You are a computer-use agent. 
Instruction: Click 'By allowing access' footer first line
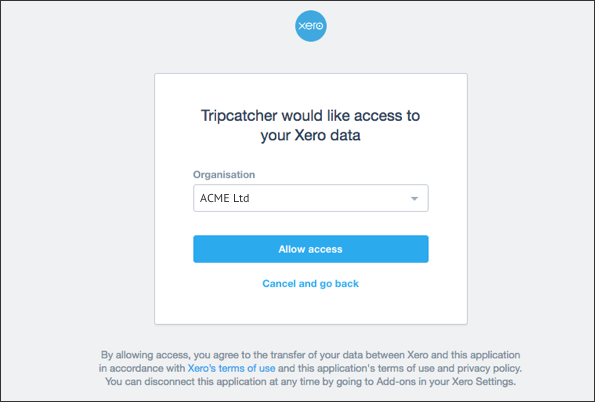coord(310,355)
